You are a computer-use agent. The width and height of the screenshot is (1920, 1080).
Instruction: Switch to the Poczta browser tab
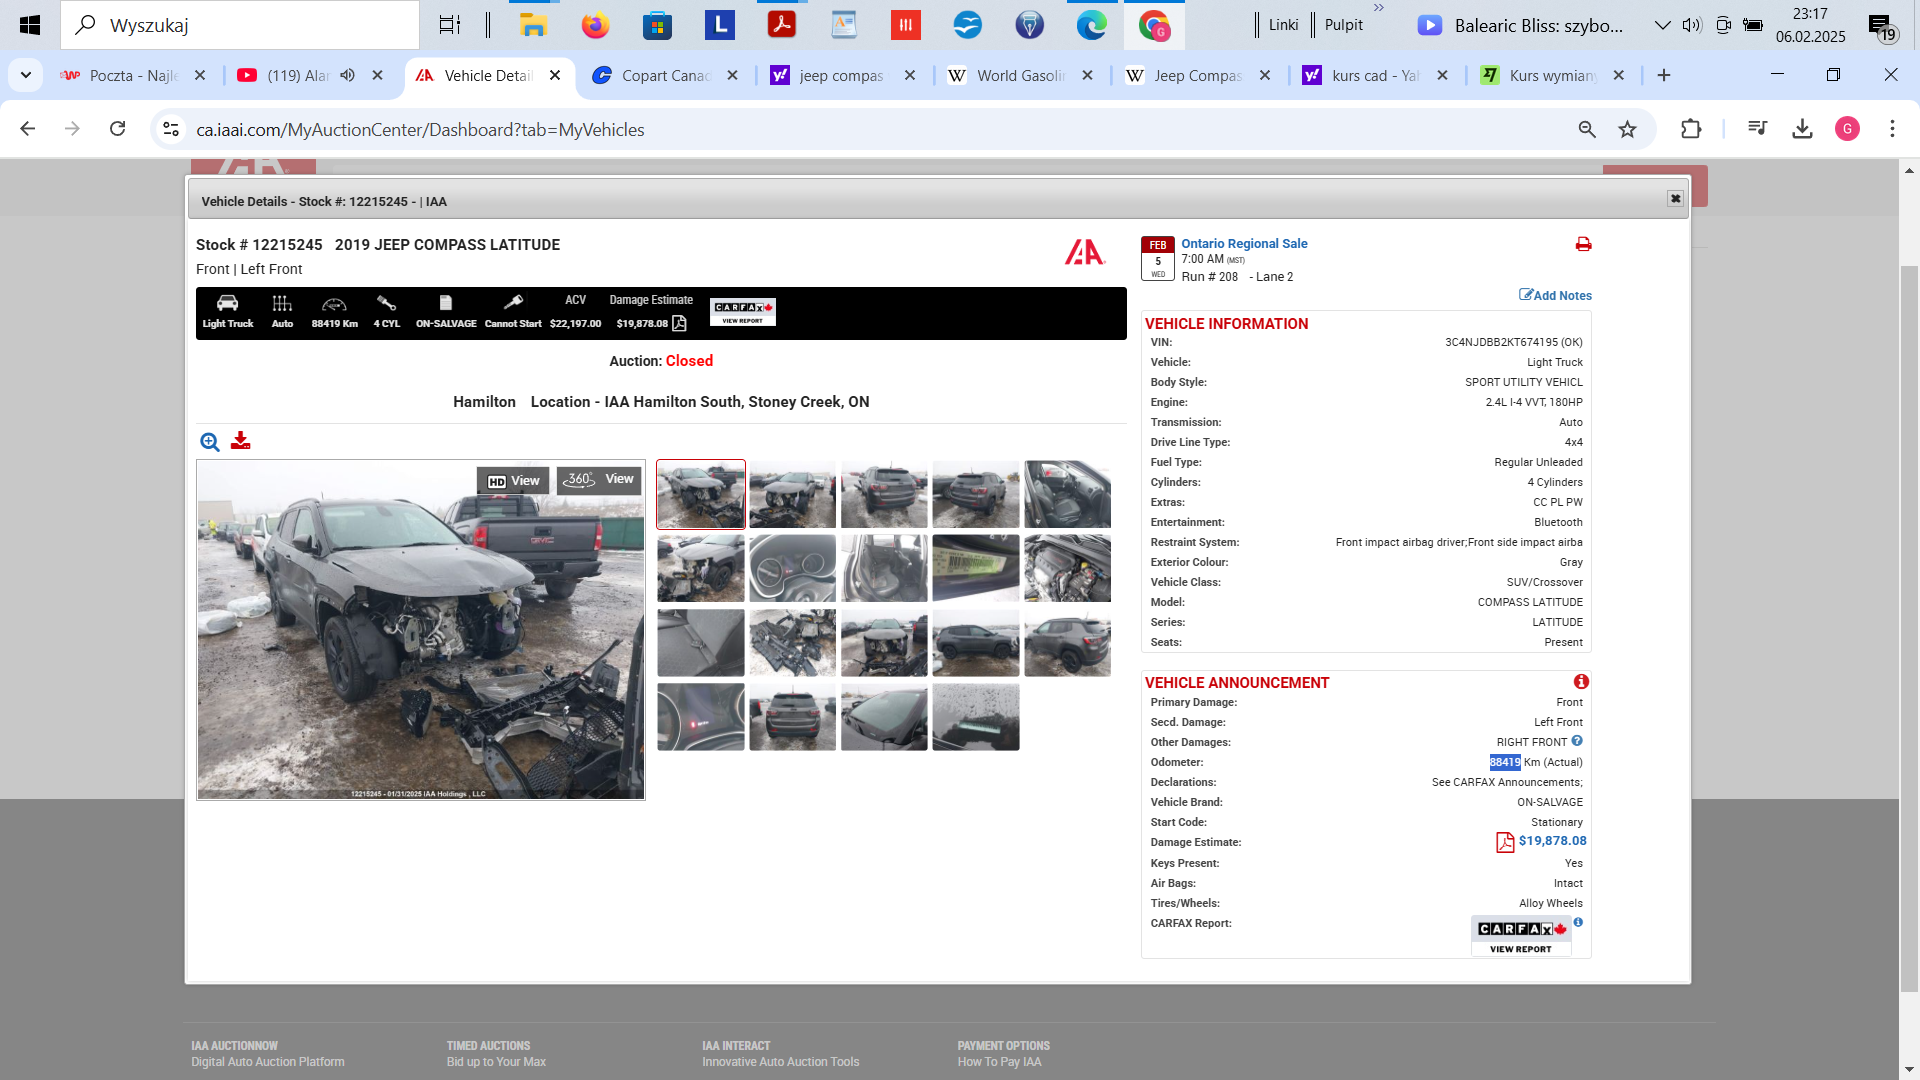134,76
